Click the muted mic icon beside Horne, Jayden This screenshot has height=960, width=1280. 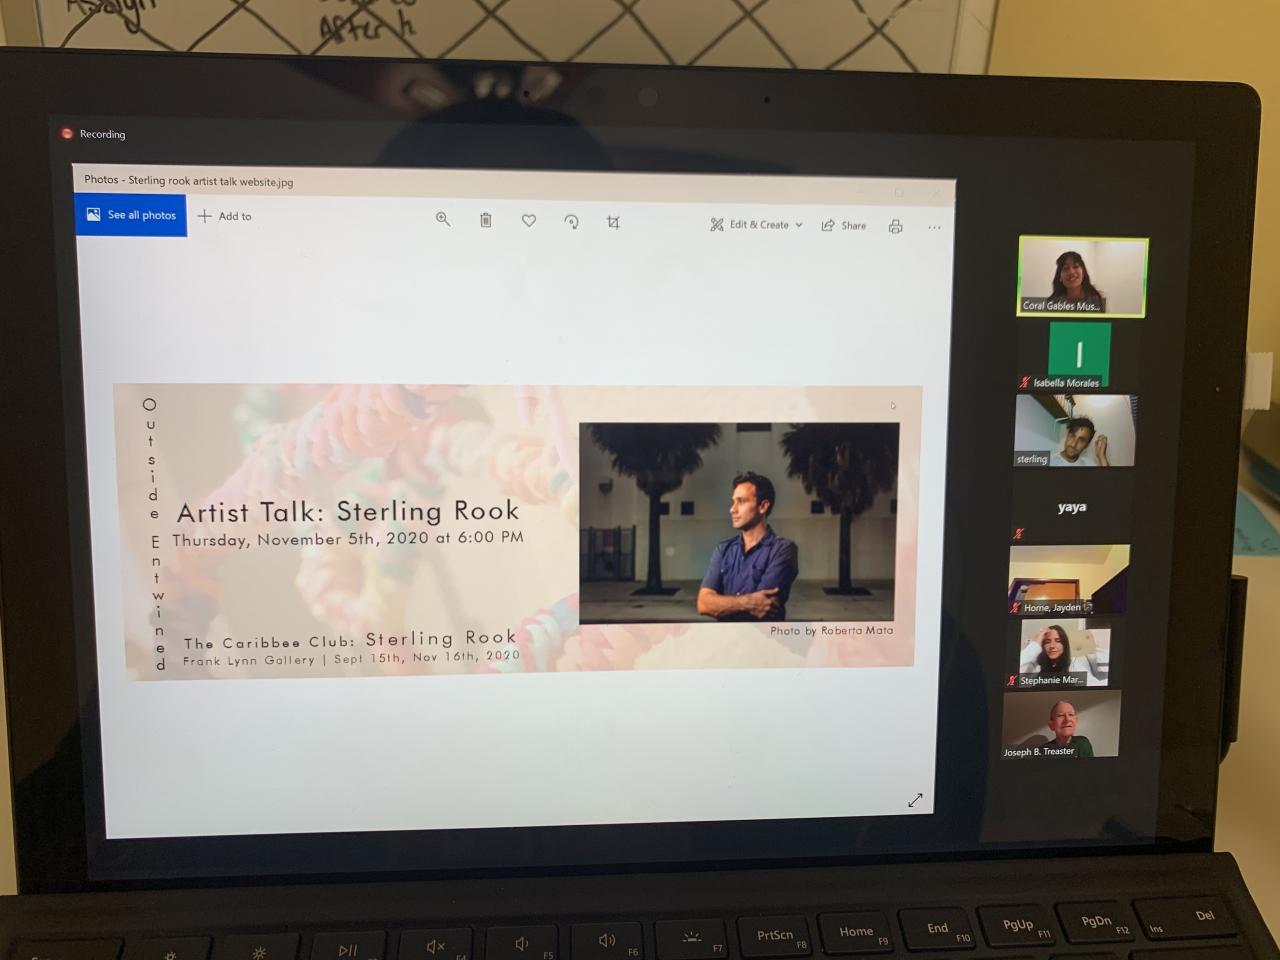click(1015, 607)
